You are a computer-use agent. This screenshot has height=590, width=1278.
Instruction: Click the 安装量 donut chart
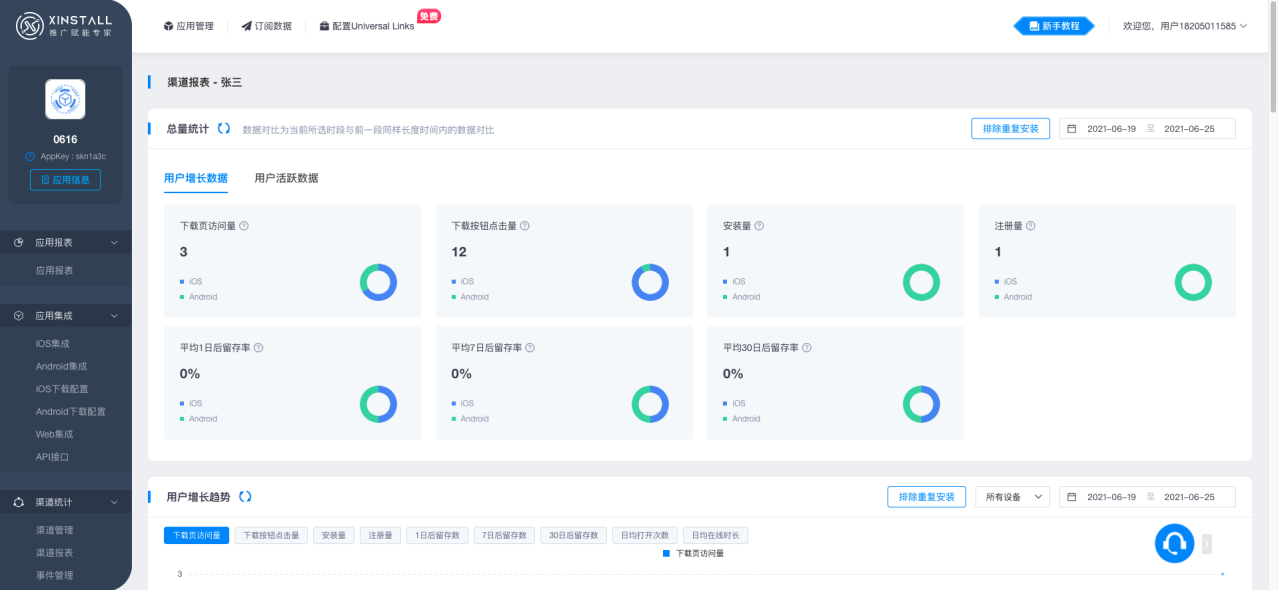click(x=921, y=283)
